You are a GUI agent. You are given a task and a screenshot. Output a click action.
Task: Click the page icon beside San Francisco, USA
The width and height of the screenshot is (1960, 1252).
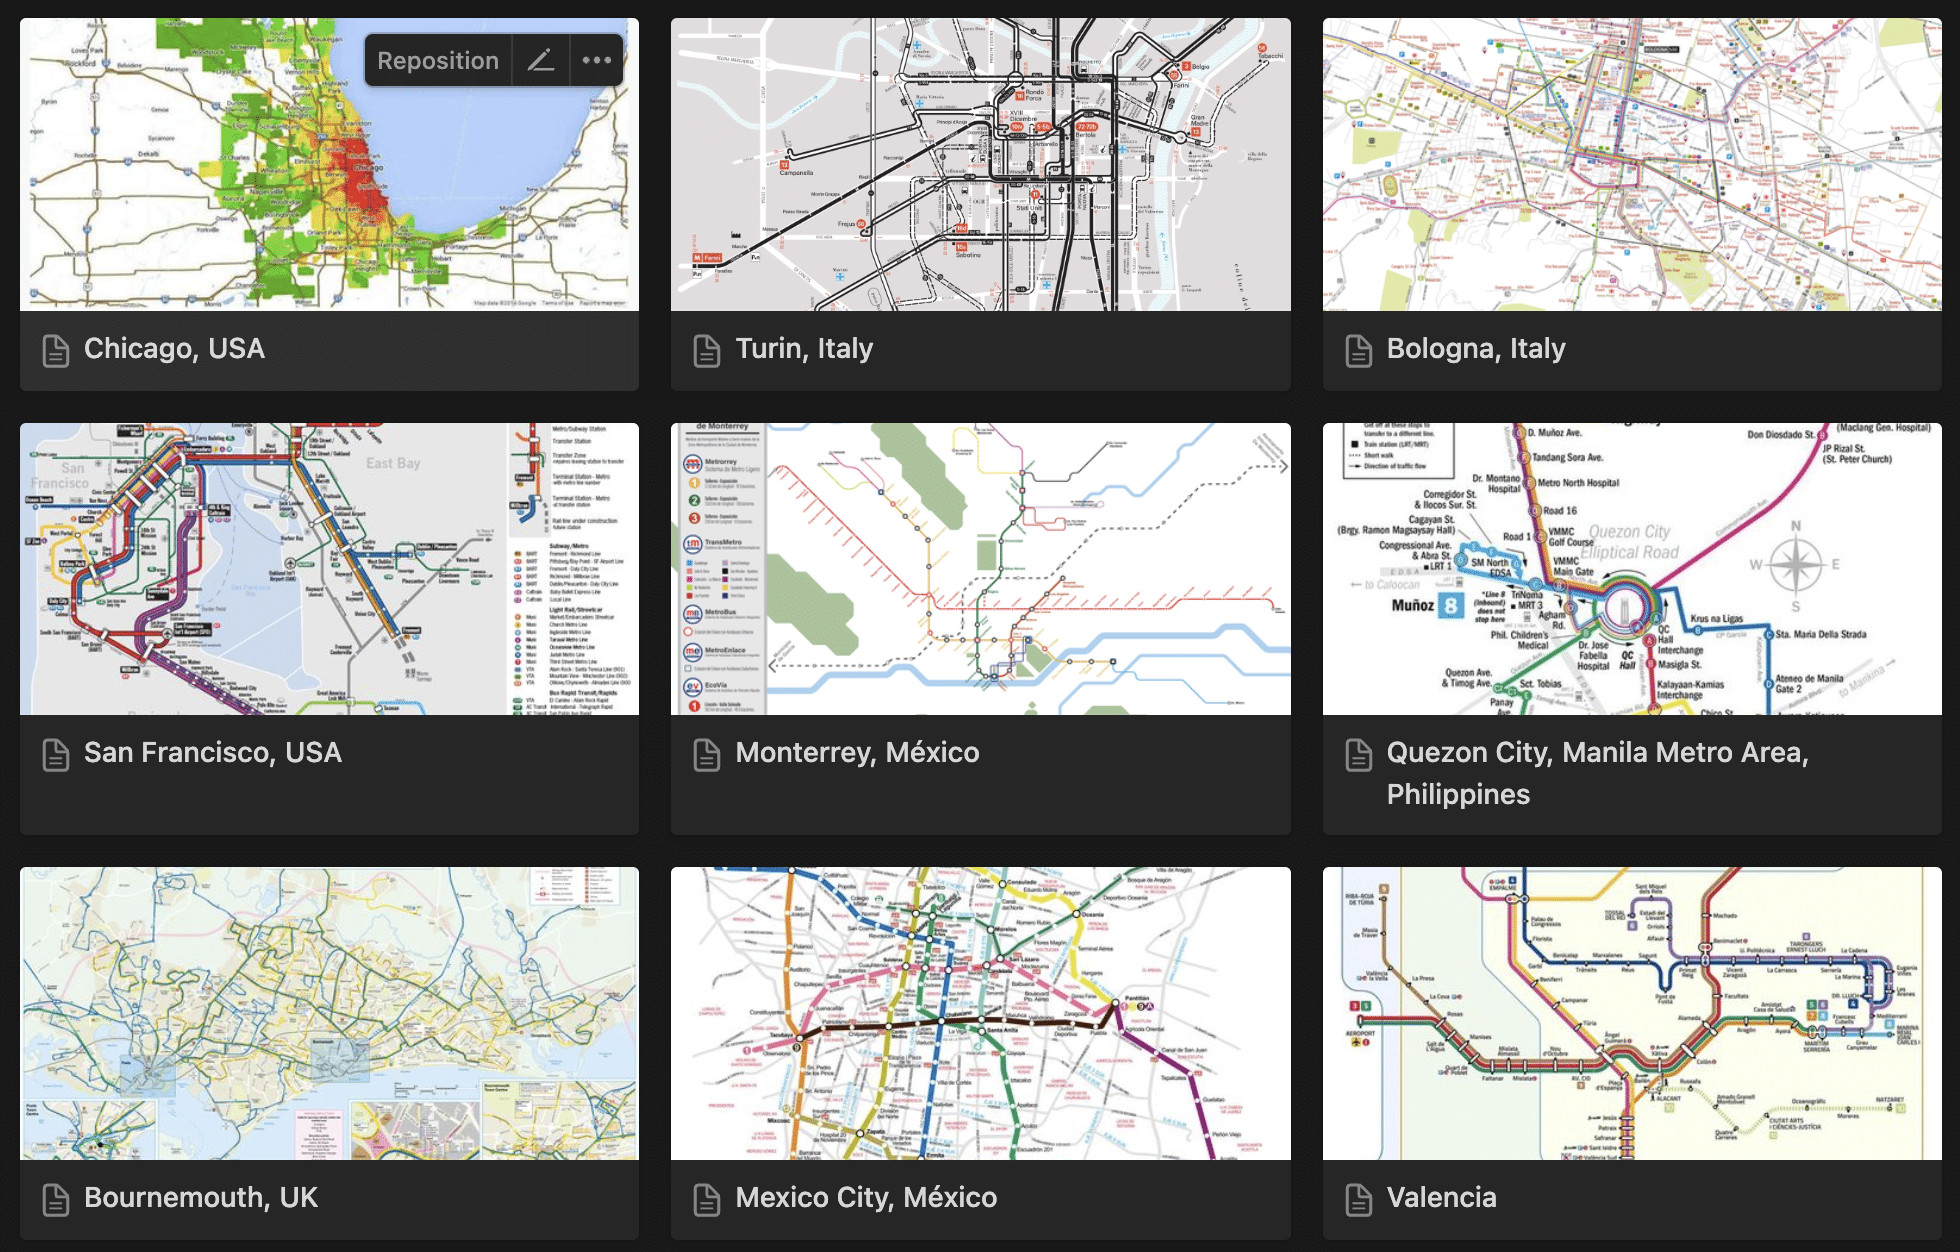56,754
